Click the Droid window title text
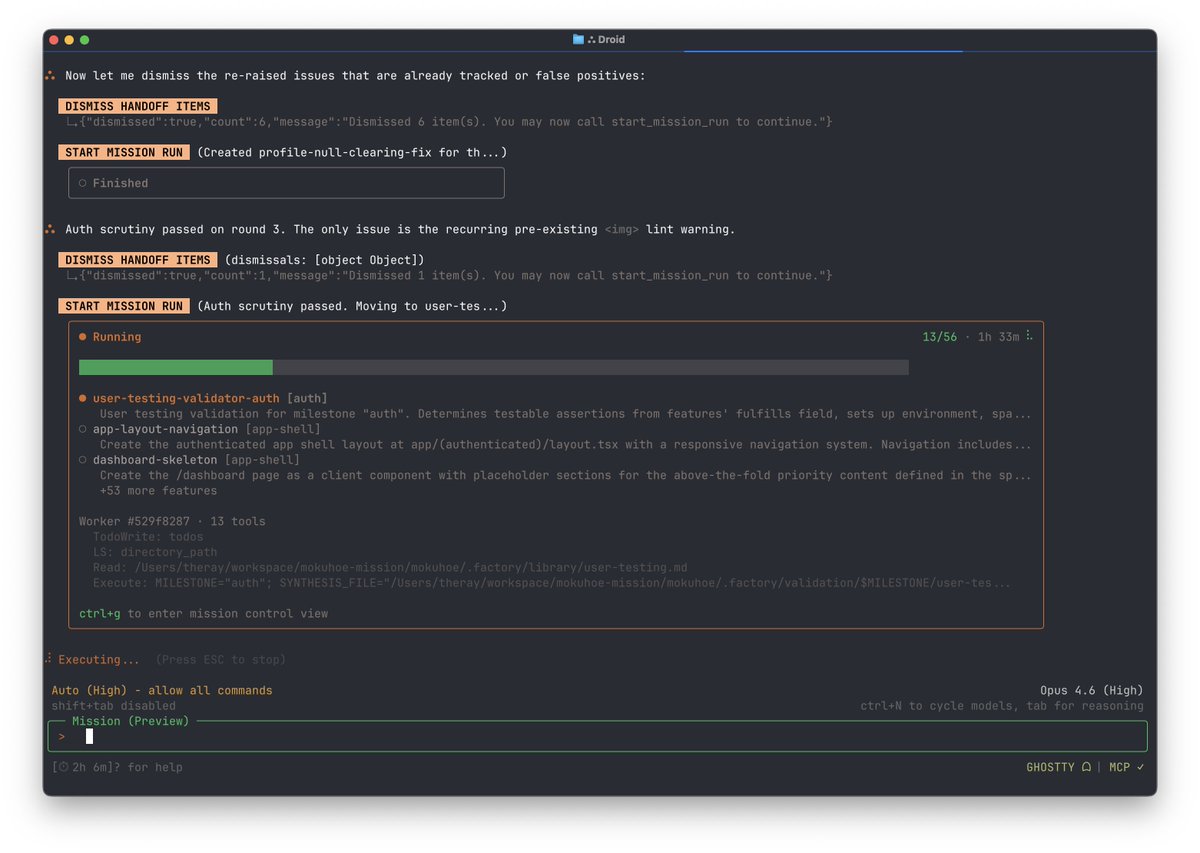 pyautogui.click(x=611, y=40)
